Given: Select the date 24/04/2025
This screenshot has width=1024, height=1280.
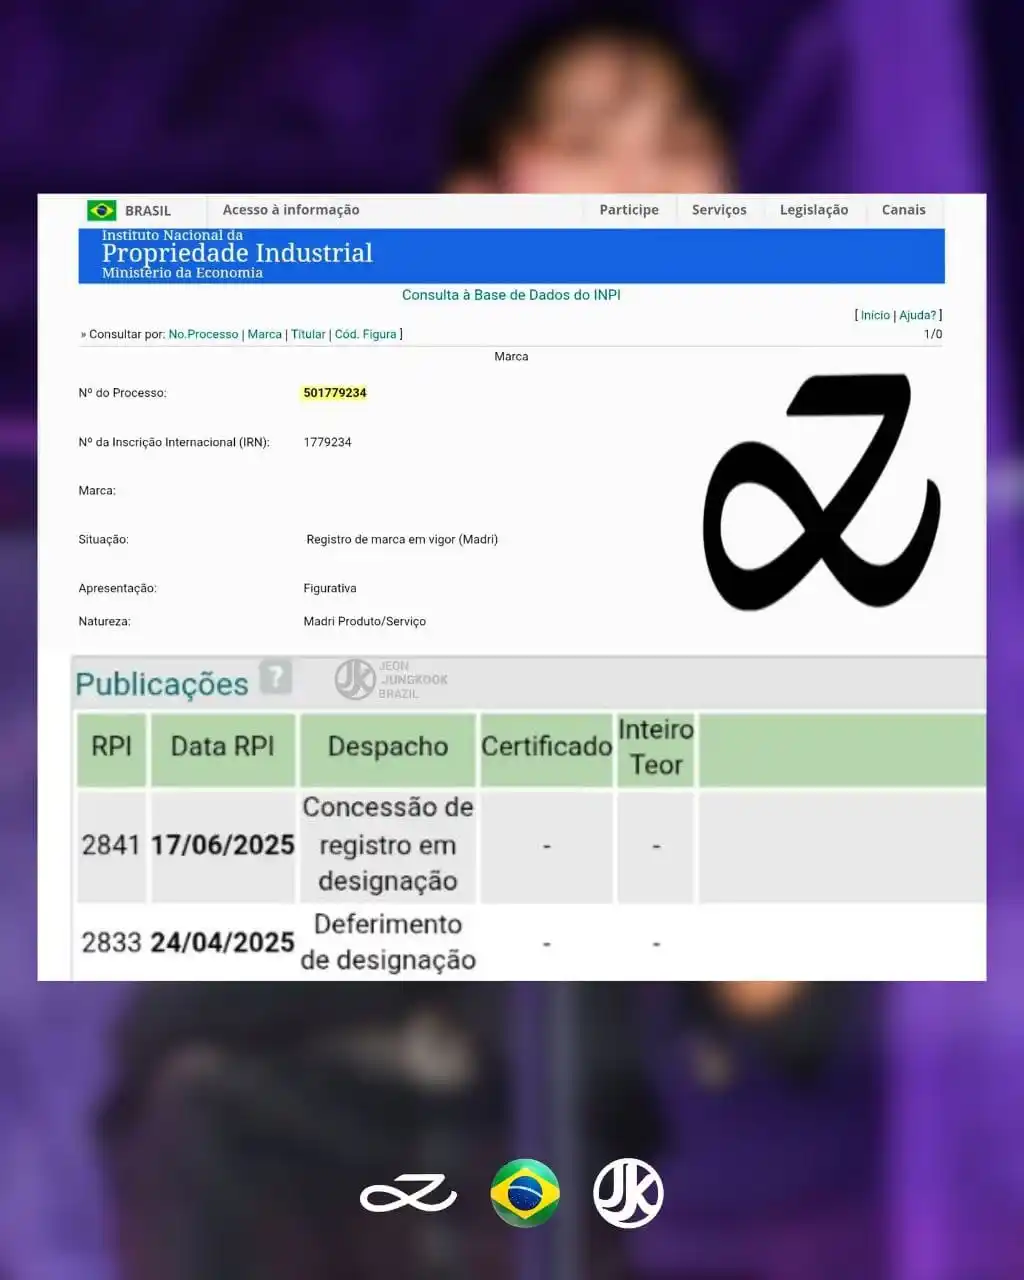Looking at the screenshot, I should [223, 942].
